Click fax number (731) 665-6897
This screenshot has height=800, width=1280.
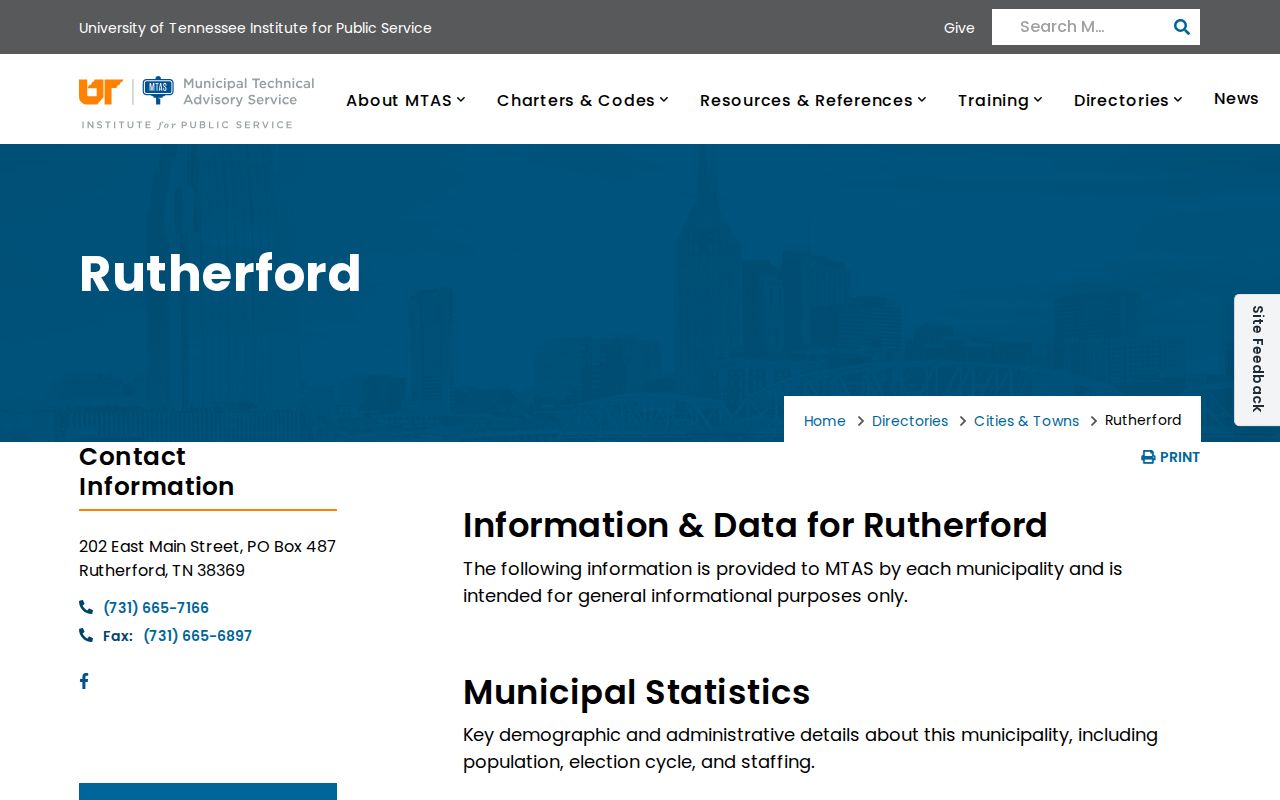pyautogui.click(x=197, y=636)
